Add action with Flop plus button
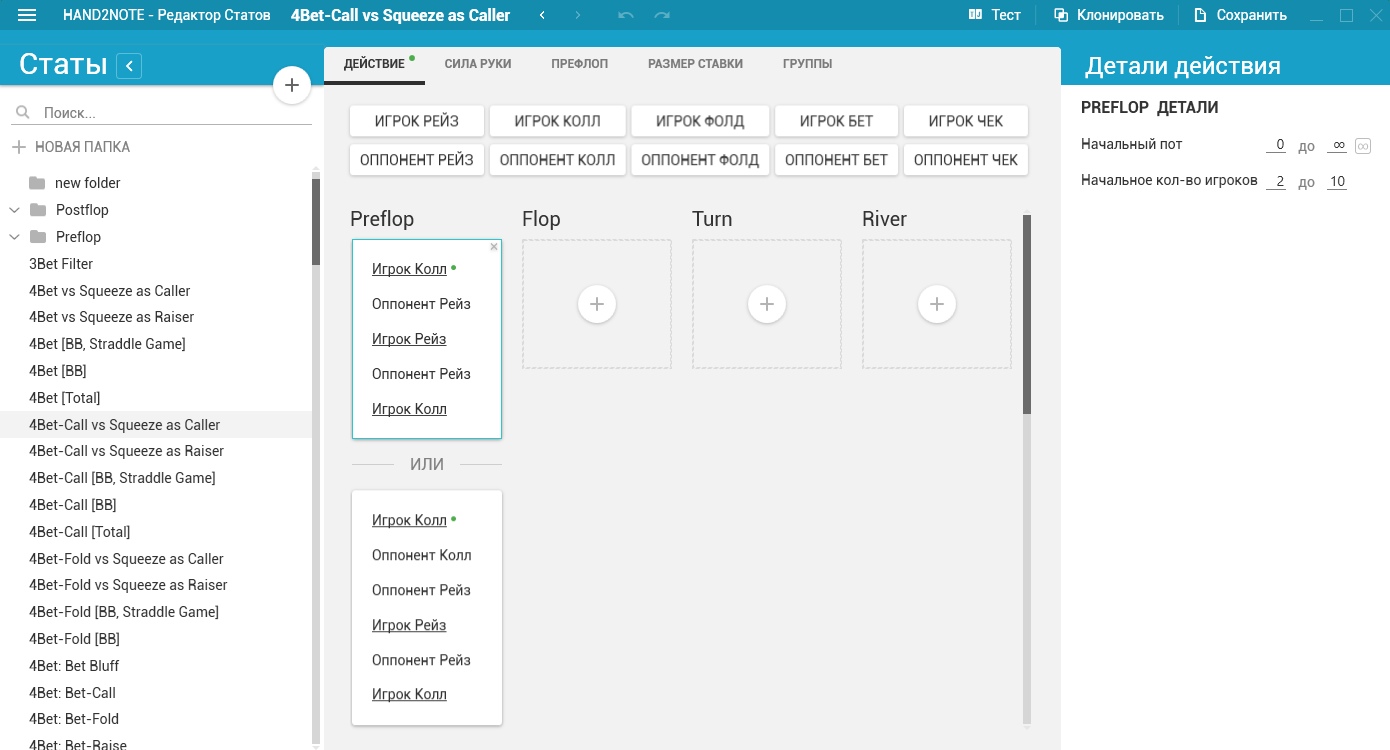Viewport: 1390px width, 750px height. [597, 304]
